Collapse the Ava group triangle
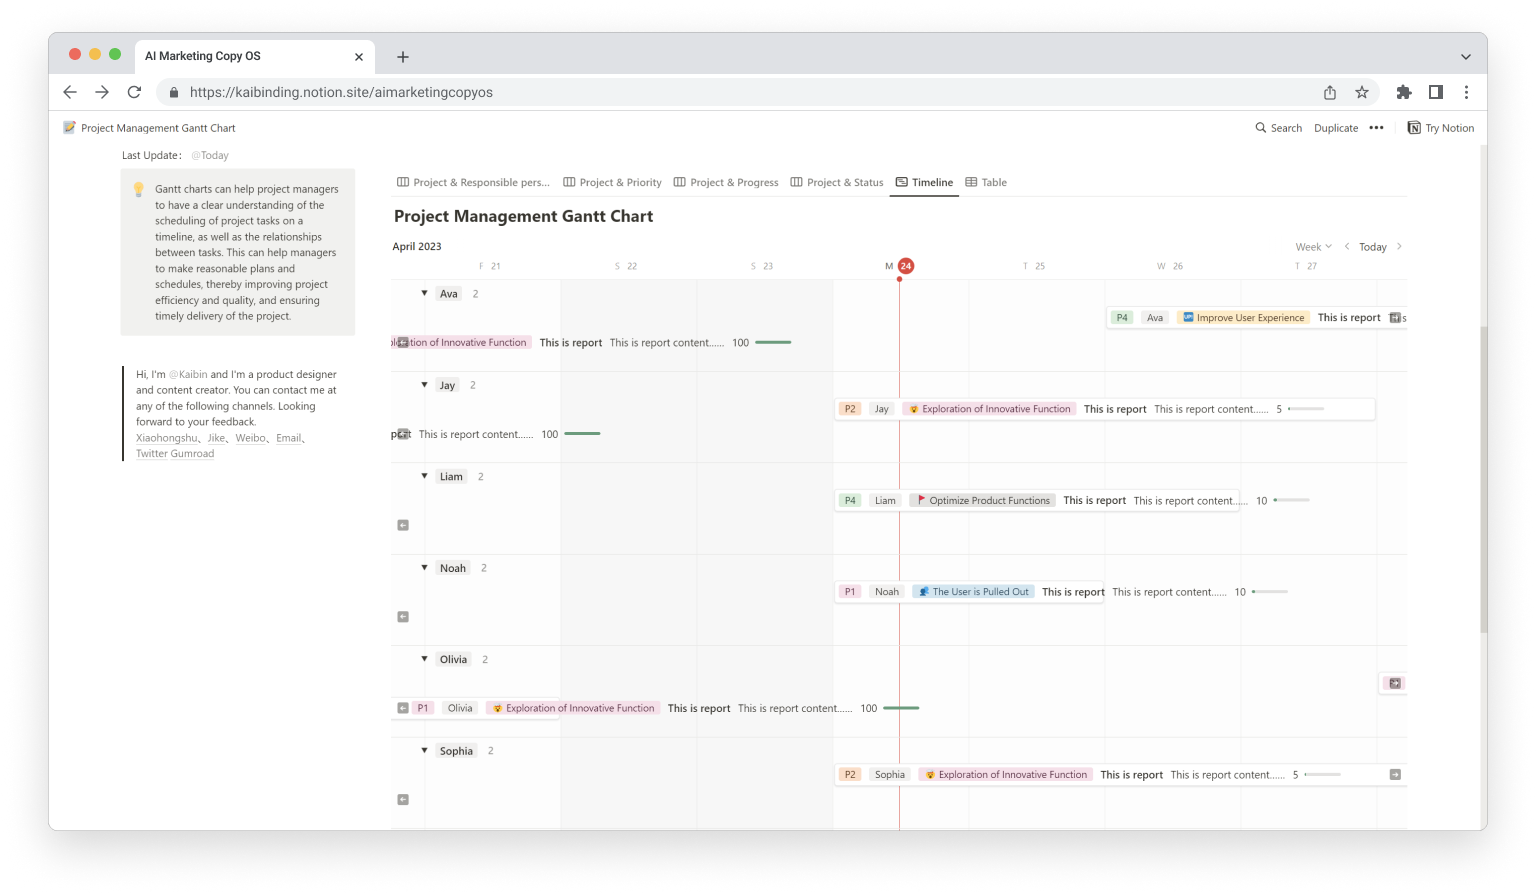1536x895 pixels. (424, 293)
